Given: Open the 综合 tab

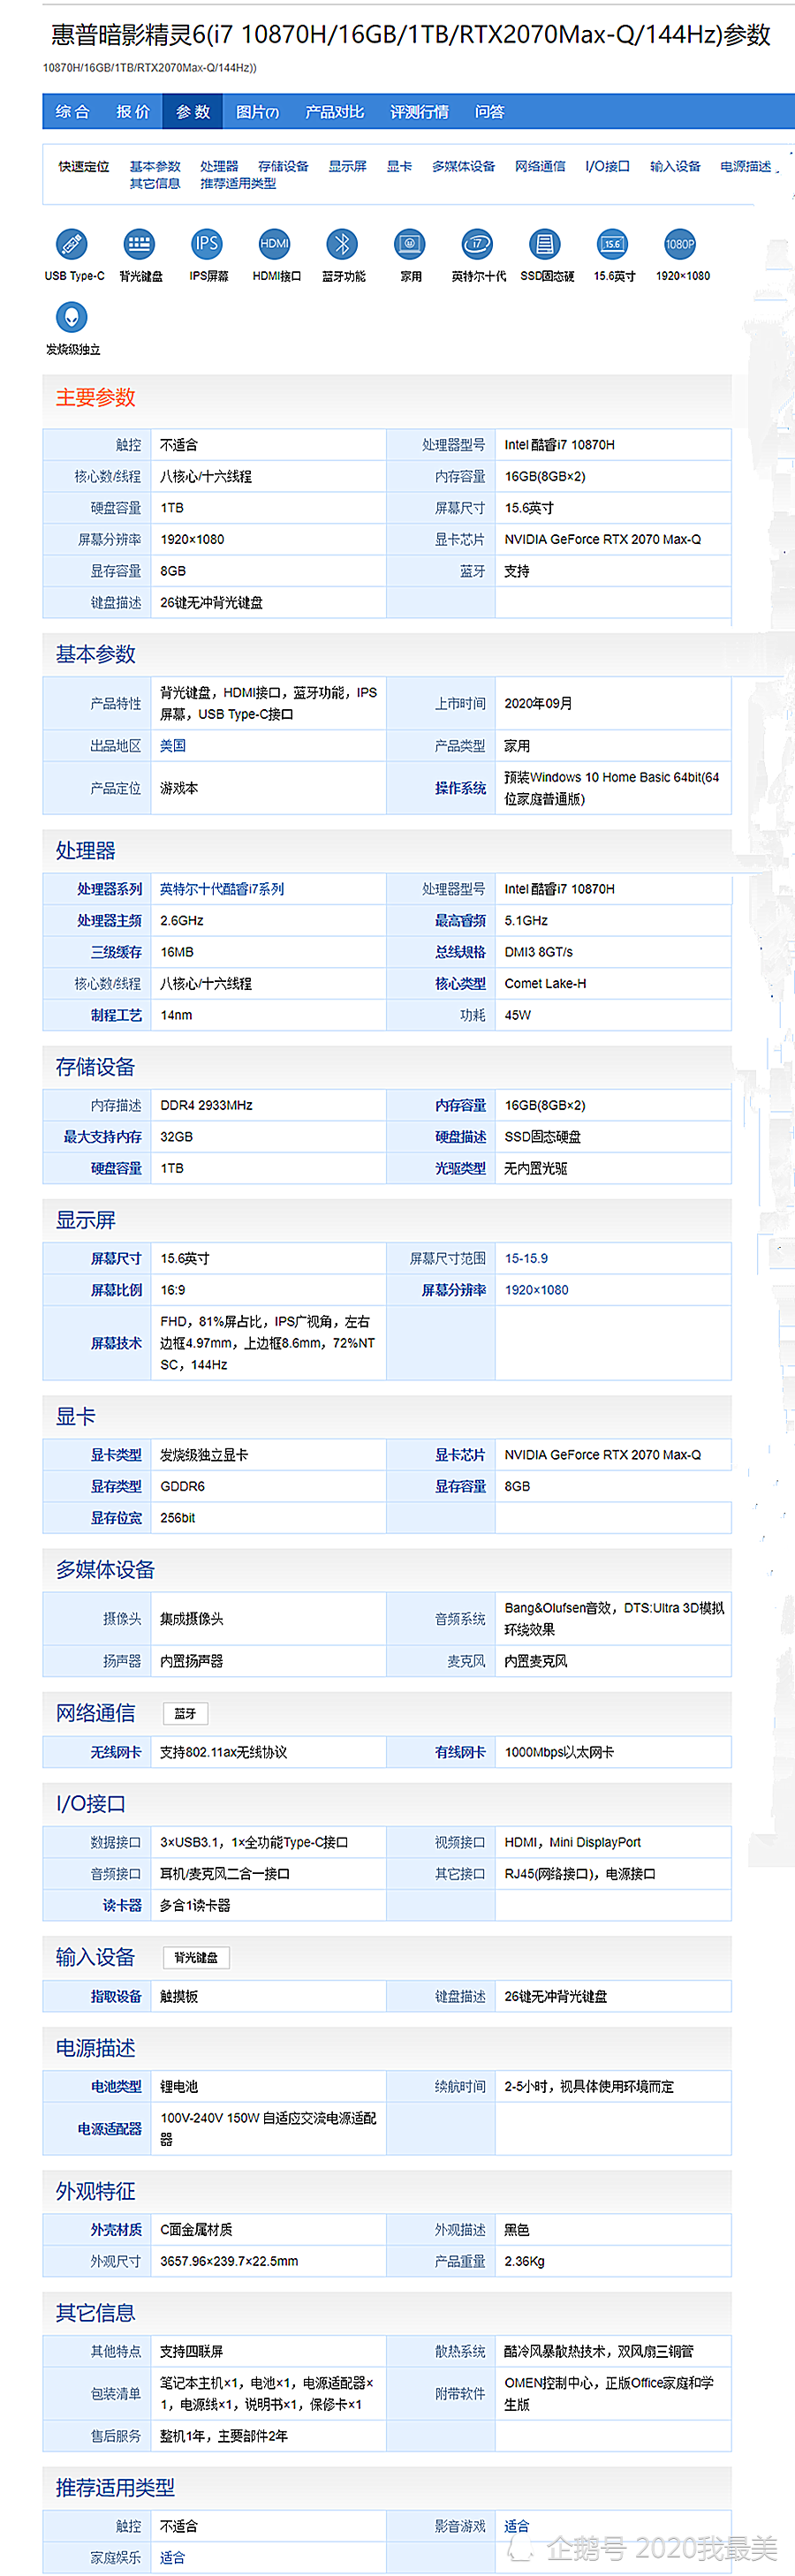Looking at the screenshot, I should pos(72,112).
